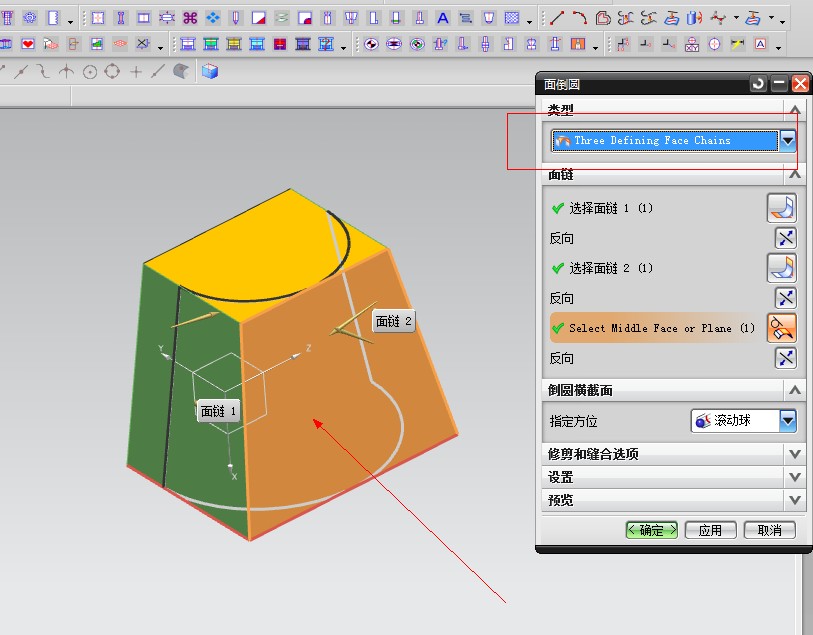Viewport: 813px width, 635px height.
Task: Toggle the plus-shaped existing point snap
Action: [x=135, y=72]
